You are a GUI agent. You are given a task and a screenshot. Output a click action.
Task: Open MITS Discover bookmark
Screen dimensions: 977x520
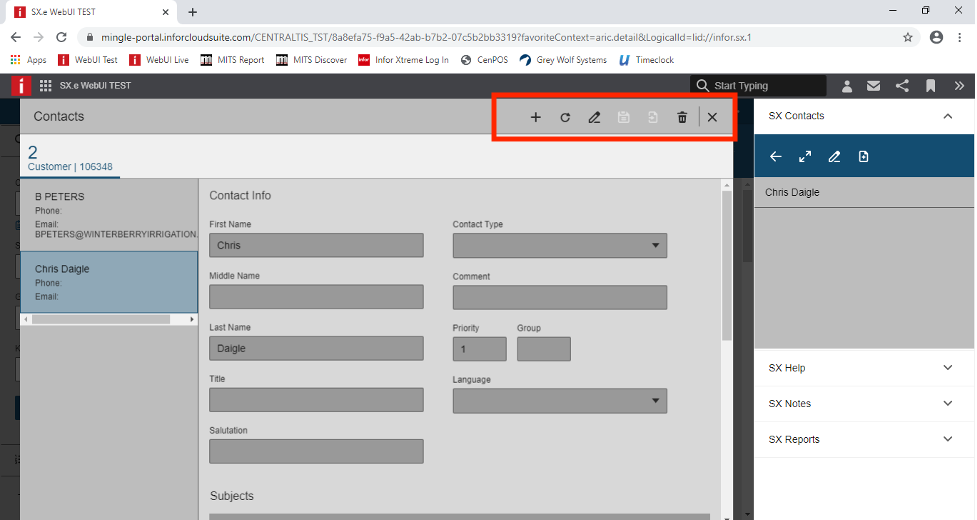tap(312, 60)
